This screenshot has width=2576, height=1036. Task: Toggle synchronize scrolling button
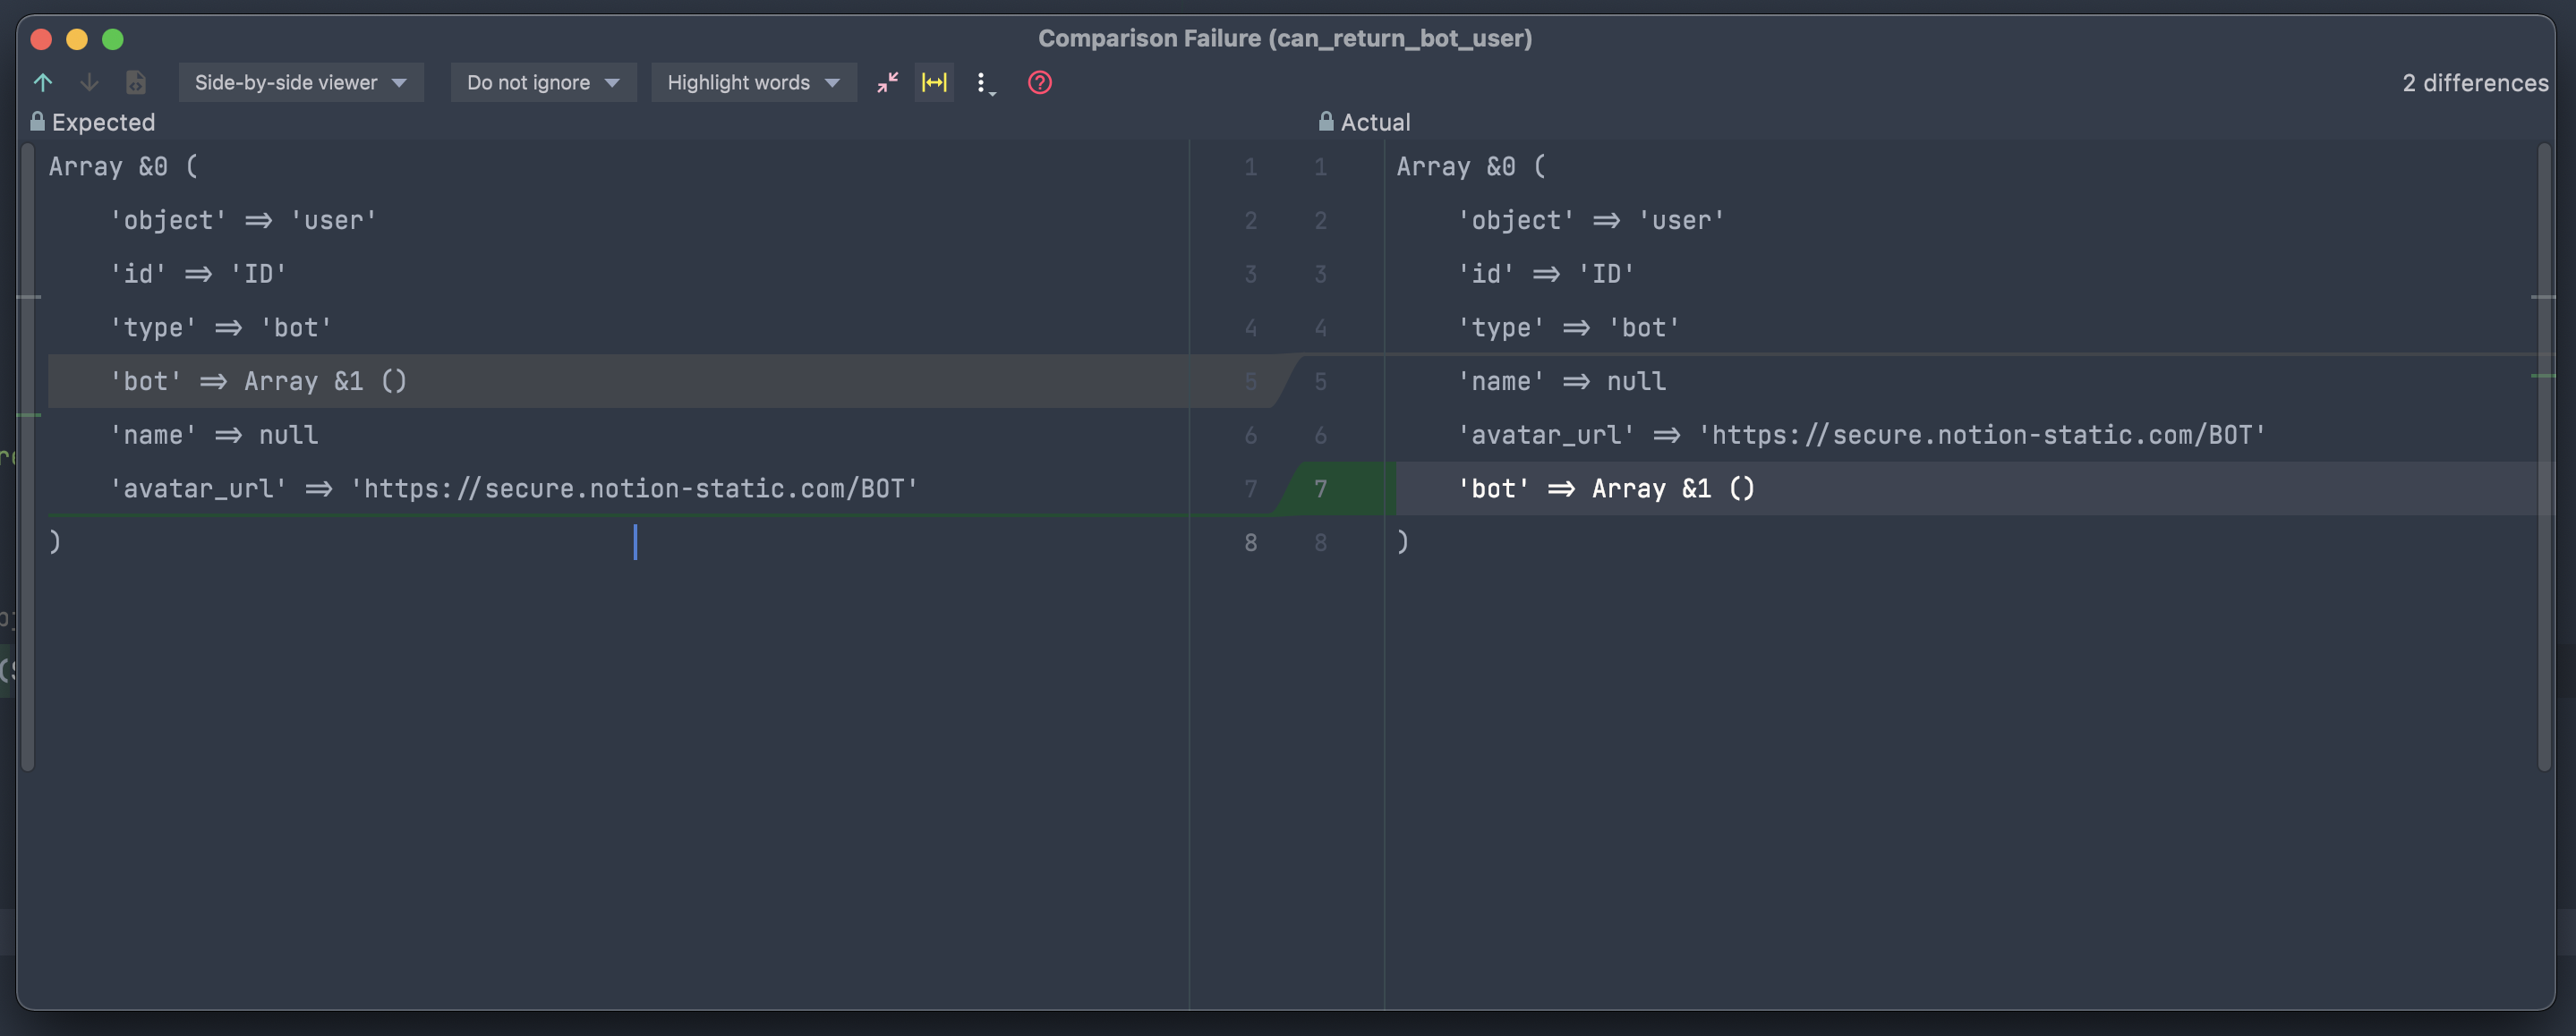pyautogui.click(x=934, y=82)
